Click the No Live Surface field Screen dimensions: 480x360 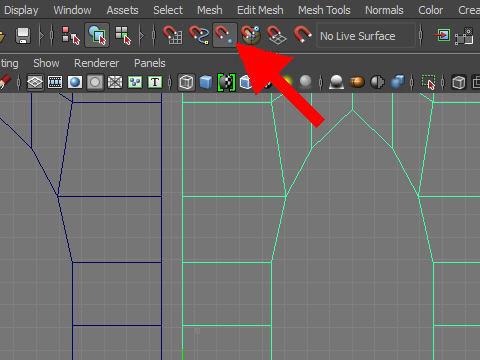pyautogui.click(x=366, y=35)
